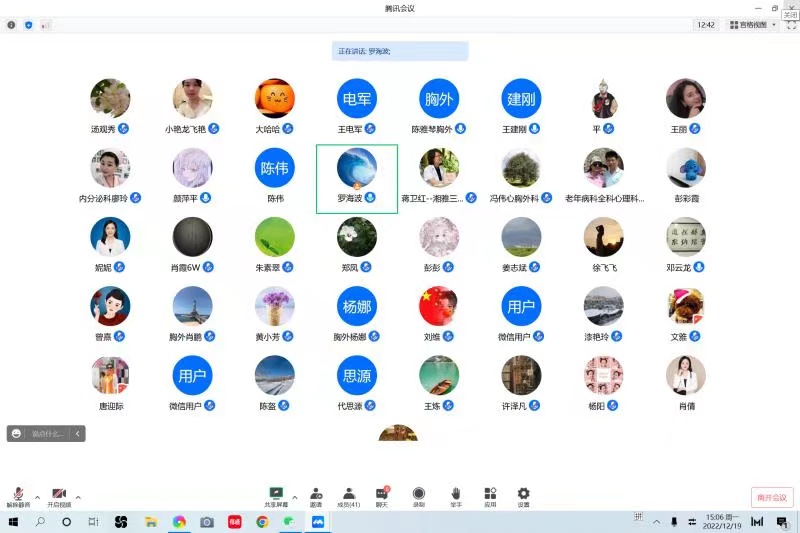This screenshot has height=533, width=800.
Task: Open the 设置 settings gear
Action: click(x=523, y=496)
